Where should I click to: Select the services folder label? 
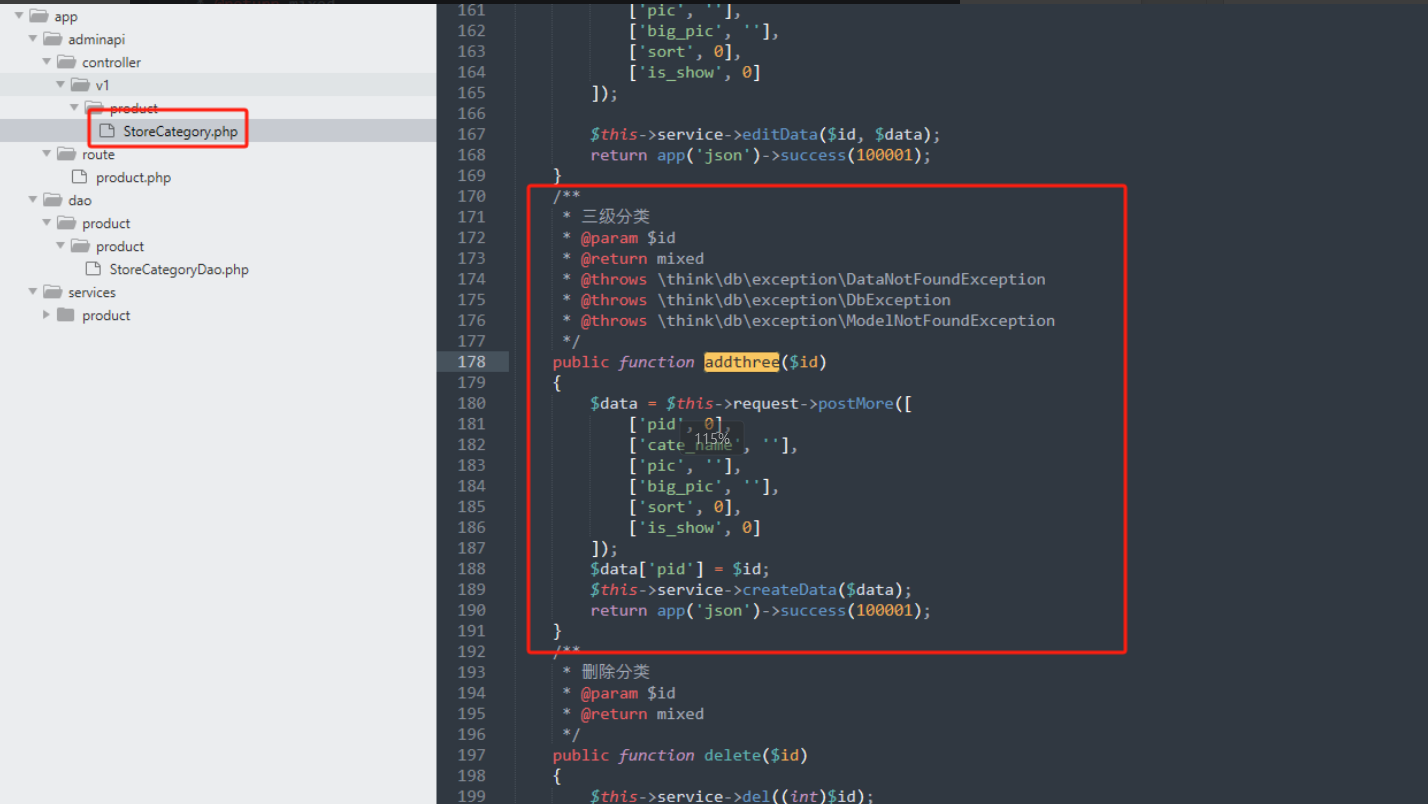92,292
